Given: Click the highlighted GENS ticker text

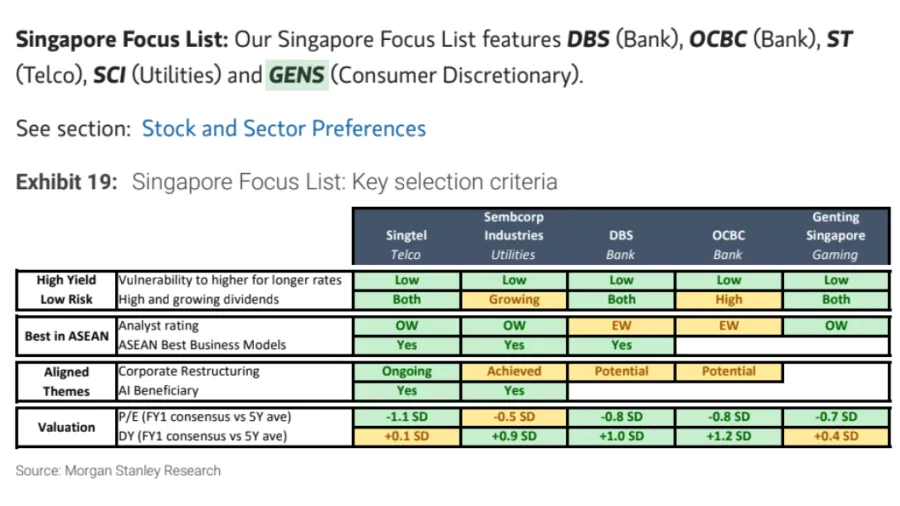Looking at the screenshot, I should (x=297, y=75).
